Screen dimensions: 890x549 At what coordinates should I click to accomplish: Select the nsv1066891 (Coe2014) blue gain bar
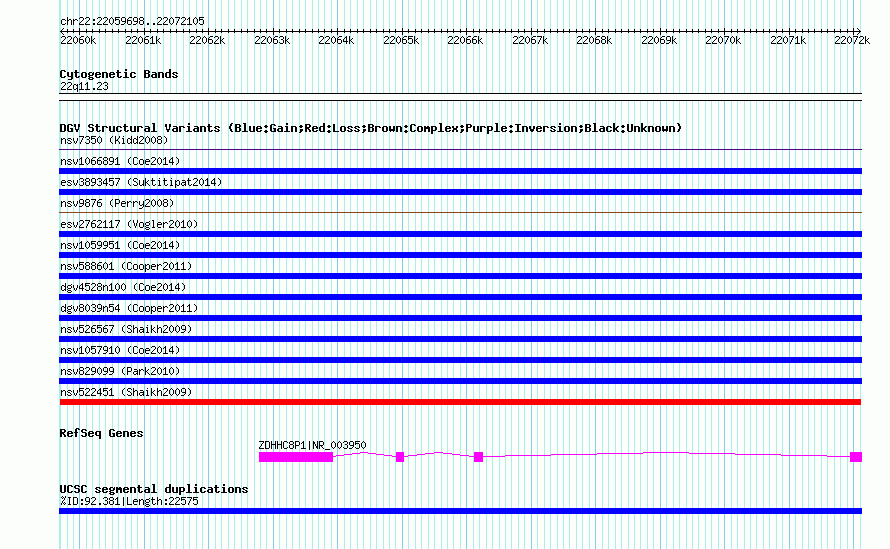pos(460,171)
